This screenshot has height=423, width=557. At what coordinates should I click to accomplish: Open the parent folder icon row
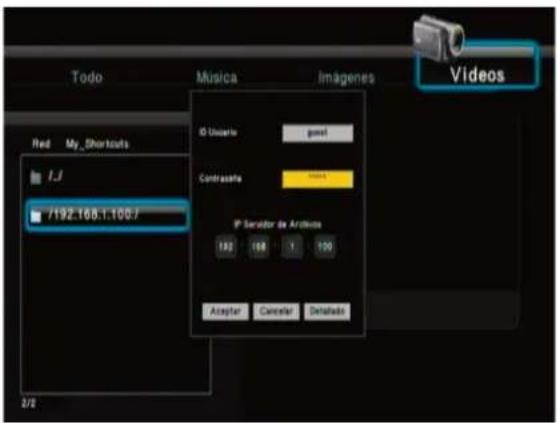(36, 177)
